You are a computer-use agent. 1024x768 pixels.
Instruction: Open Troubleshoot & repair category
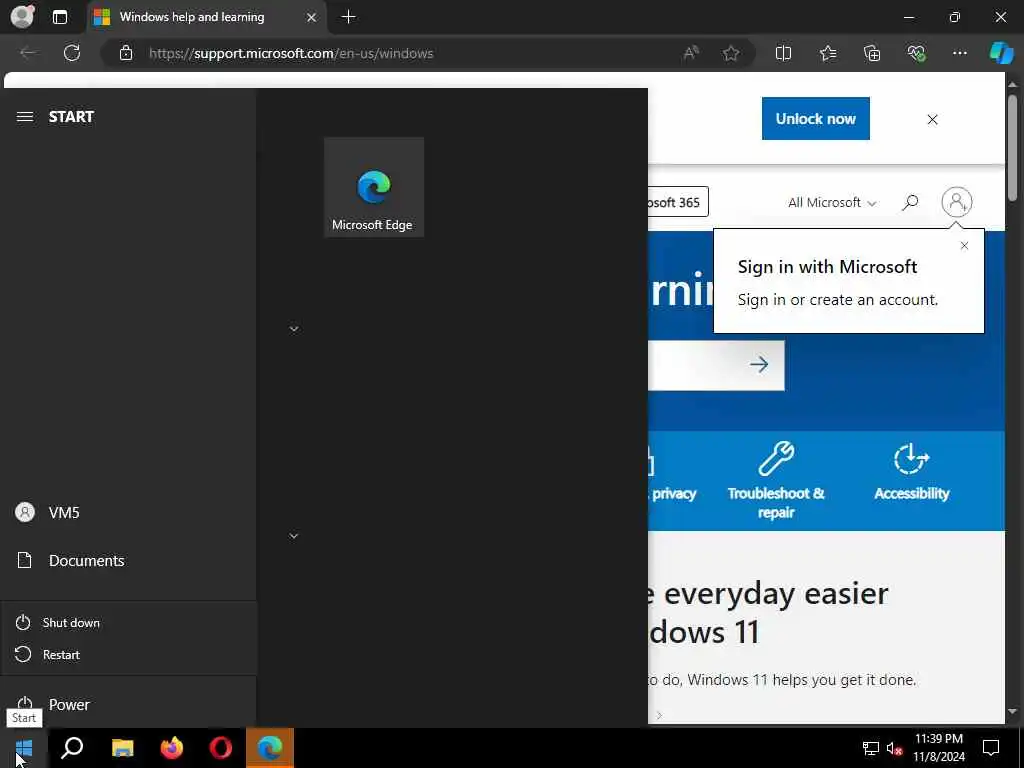pyautogui.click(x=776, y=480)
